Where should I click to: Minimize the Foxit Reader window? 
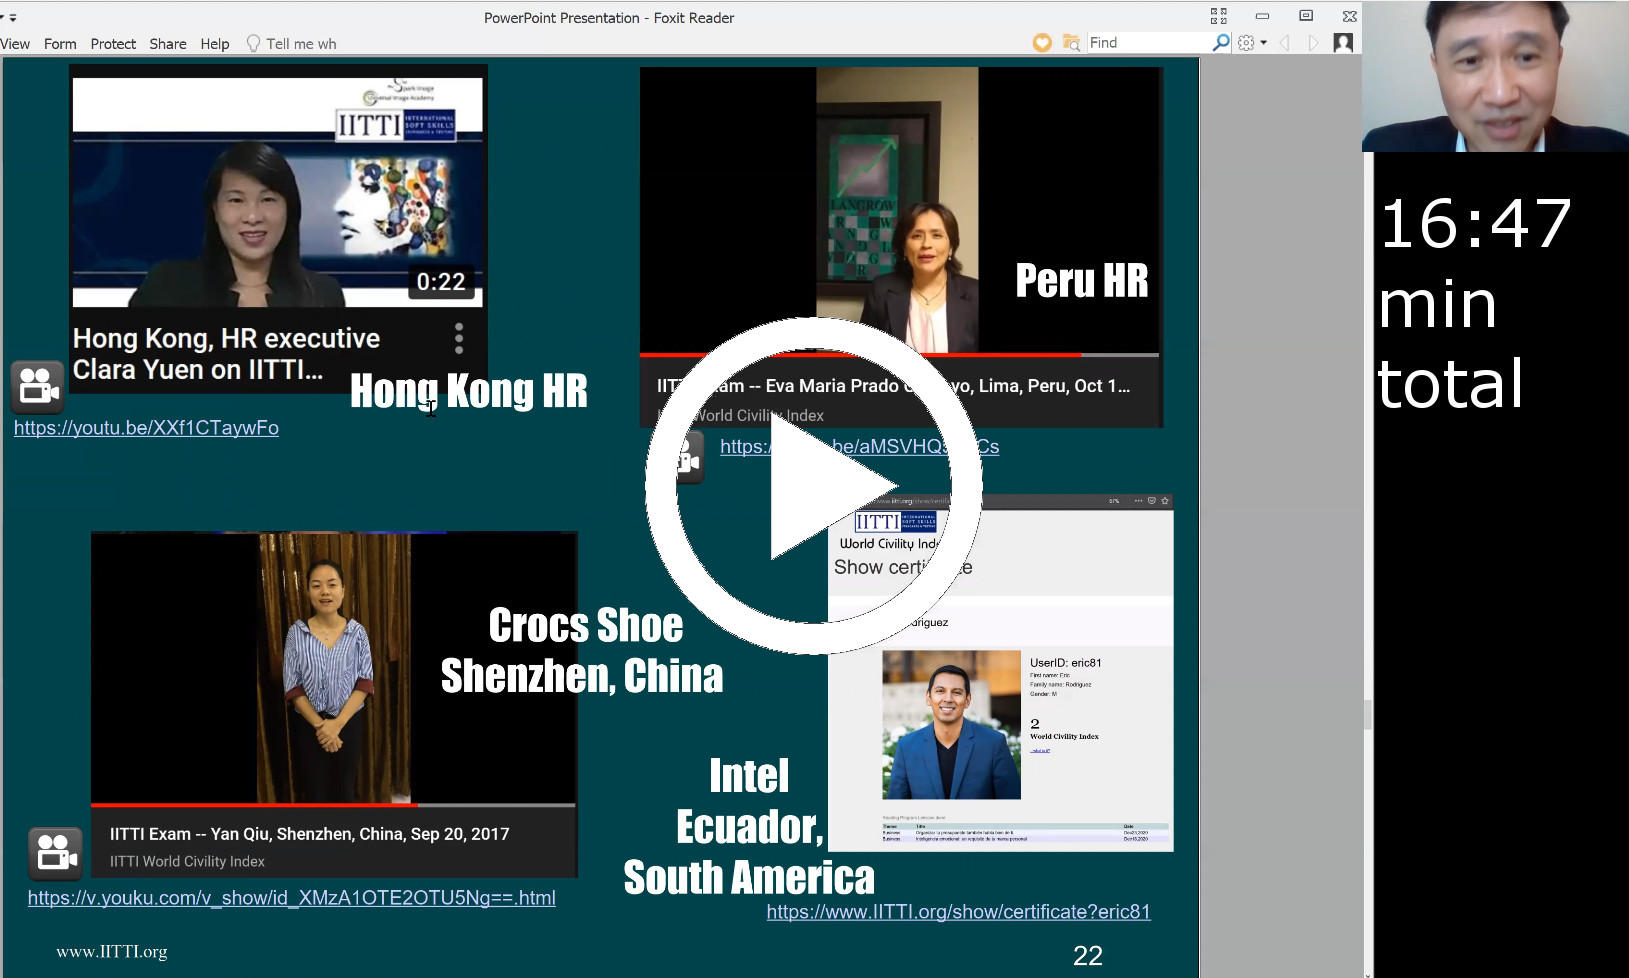[x=1262, y=16]
